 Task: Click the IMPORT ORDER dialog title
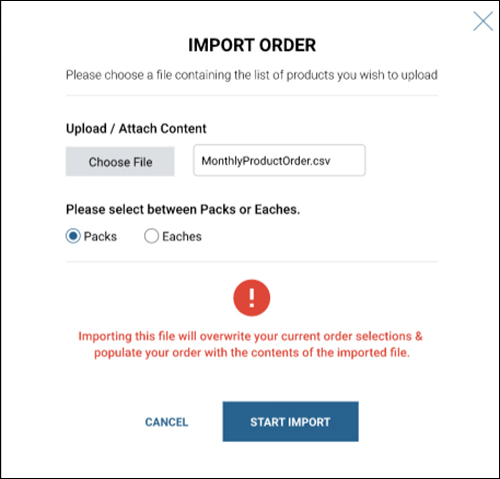pos(252,45)
